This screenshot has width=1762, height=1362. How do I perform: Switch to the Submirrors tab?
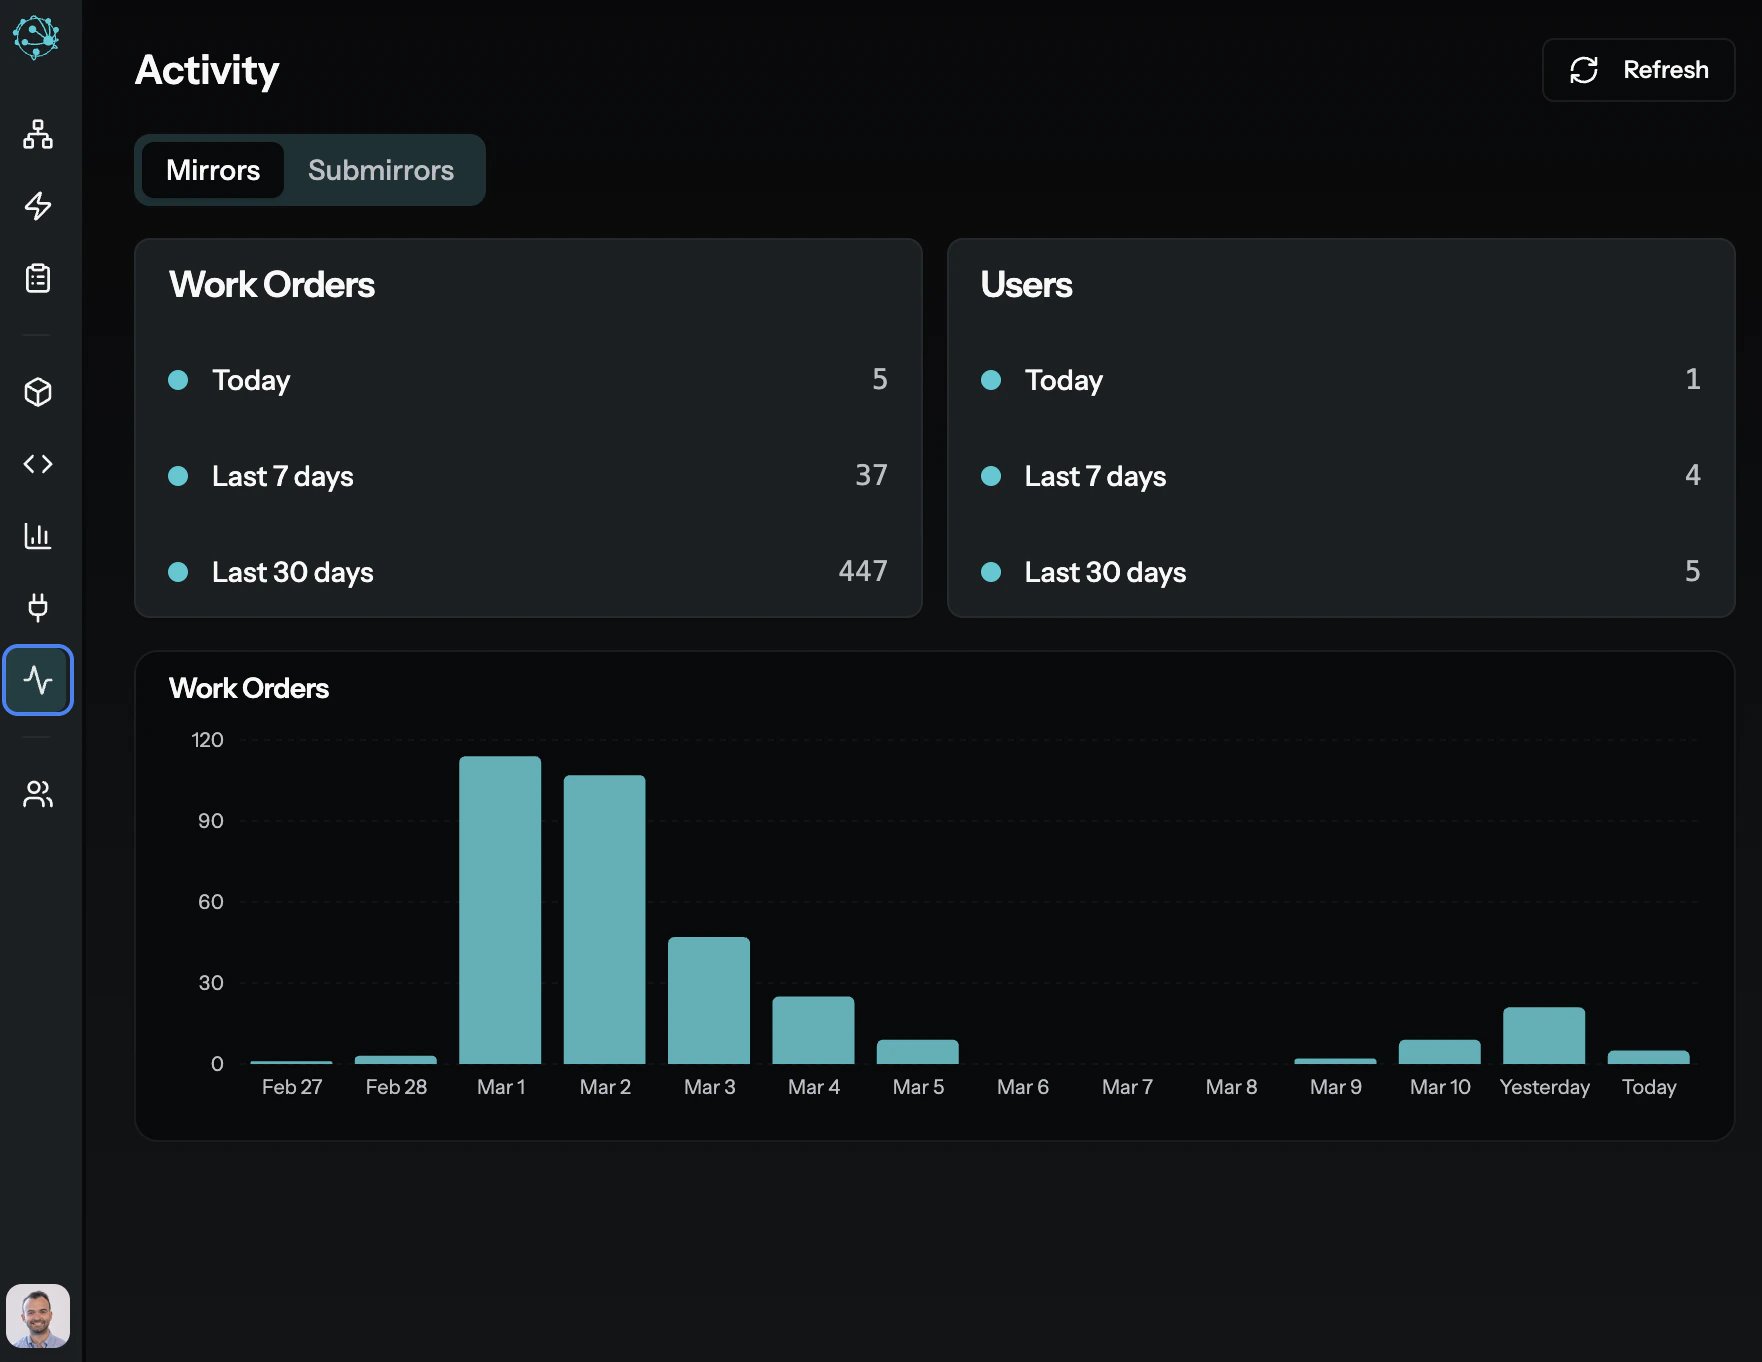click(x=382, y=170)
